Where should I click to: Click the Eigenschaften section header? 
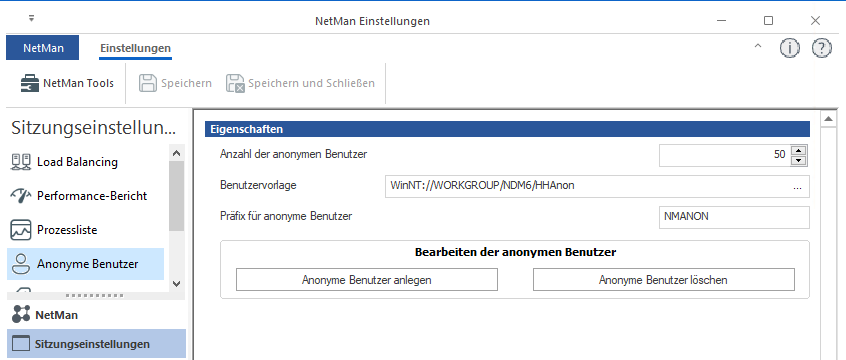tap(507, 130)
